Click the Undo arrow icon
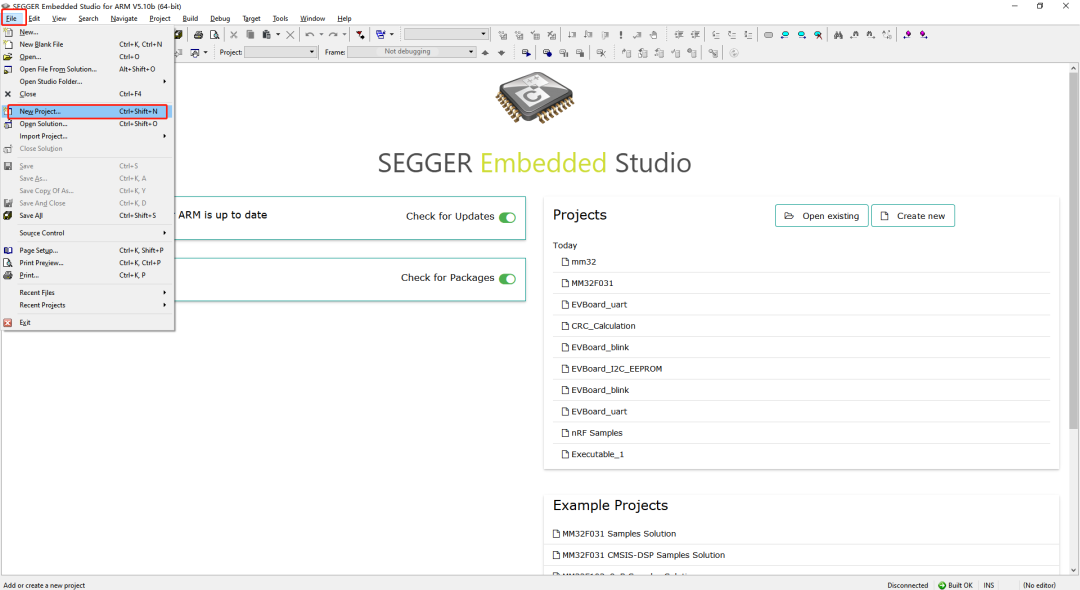1080x590 pixels. (x=310, y=34)
